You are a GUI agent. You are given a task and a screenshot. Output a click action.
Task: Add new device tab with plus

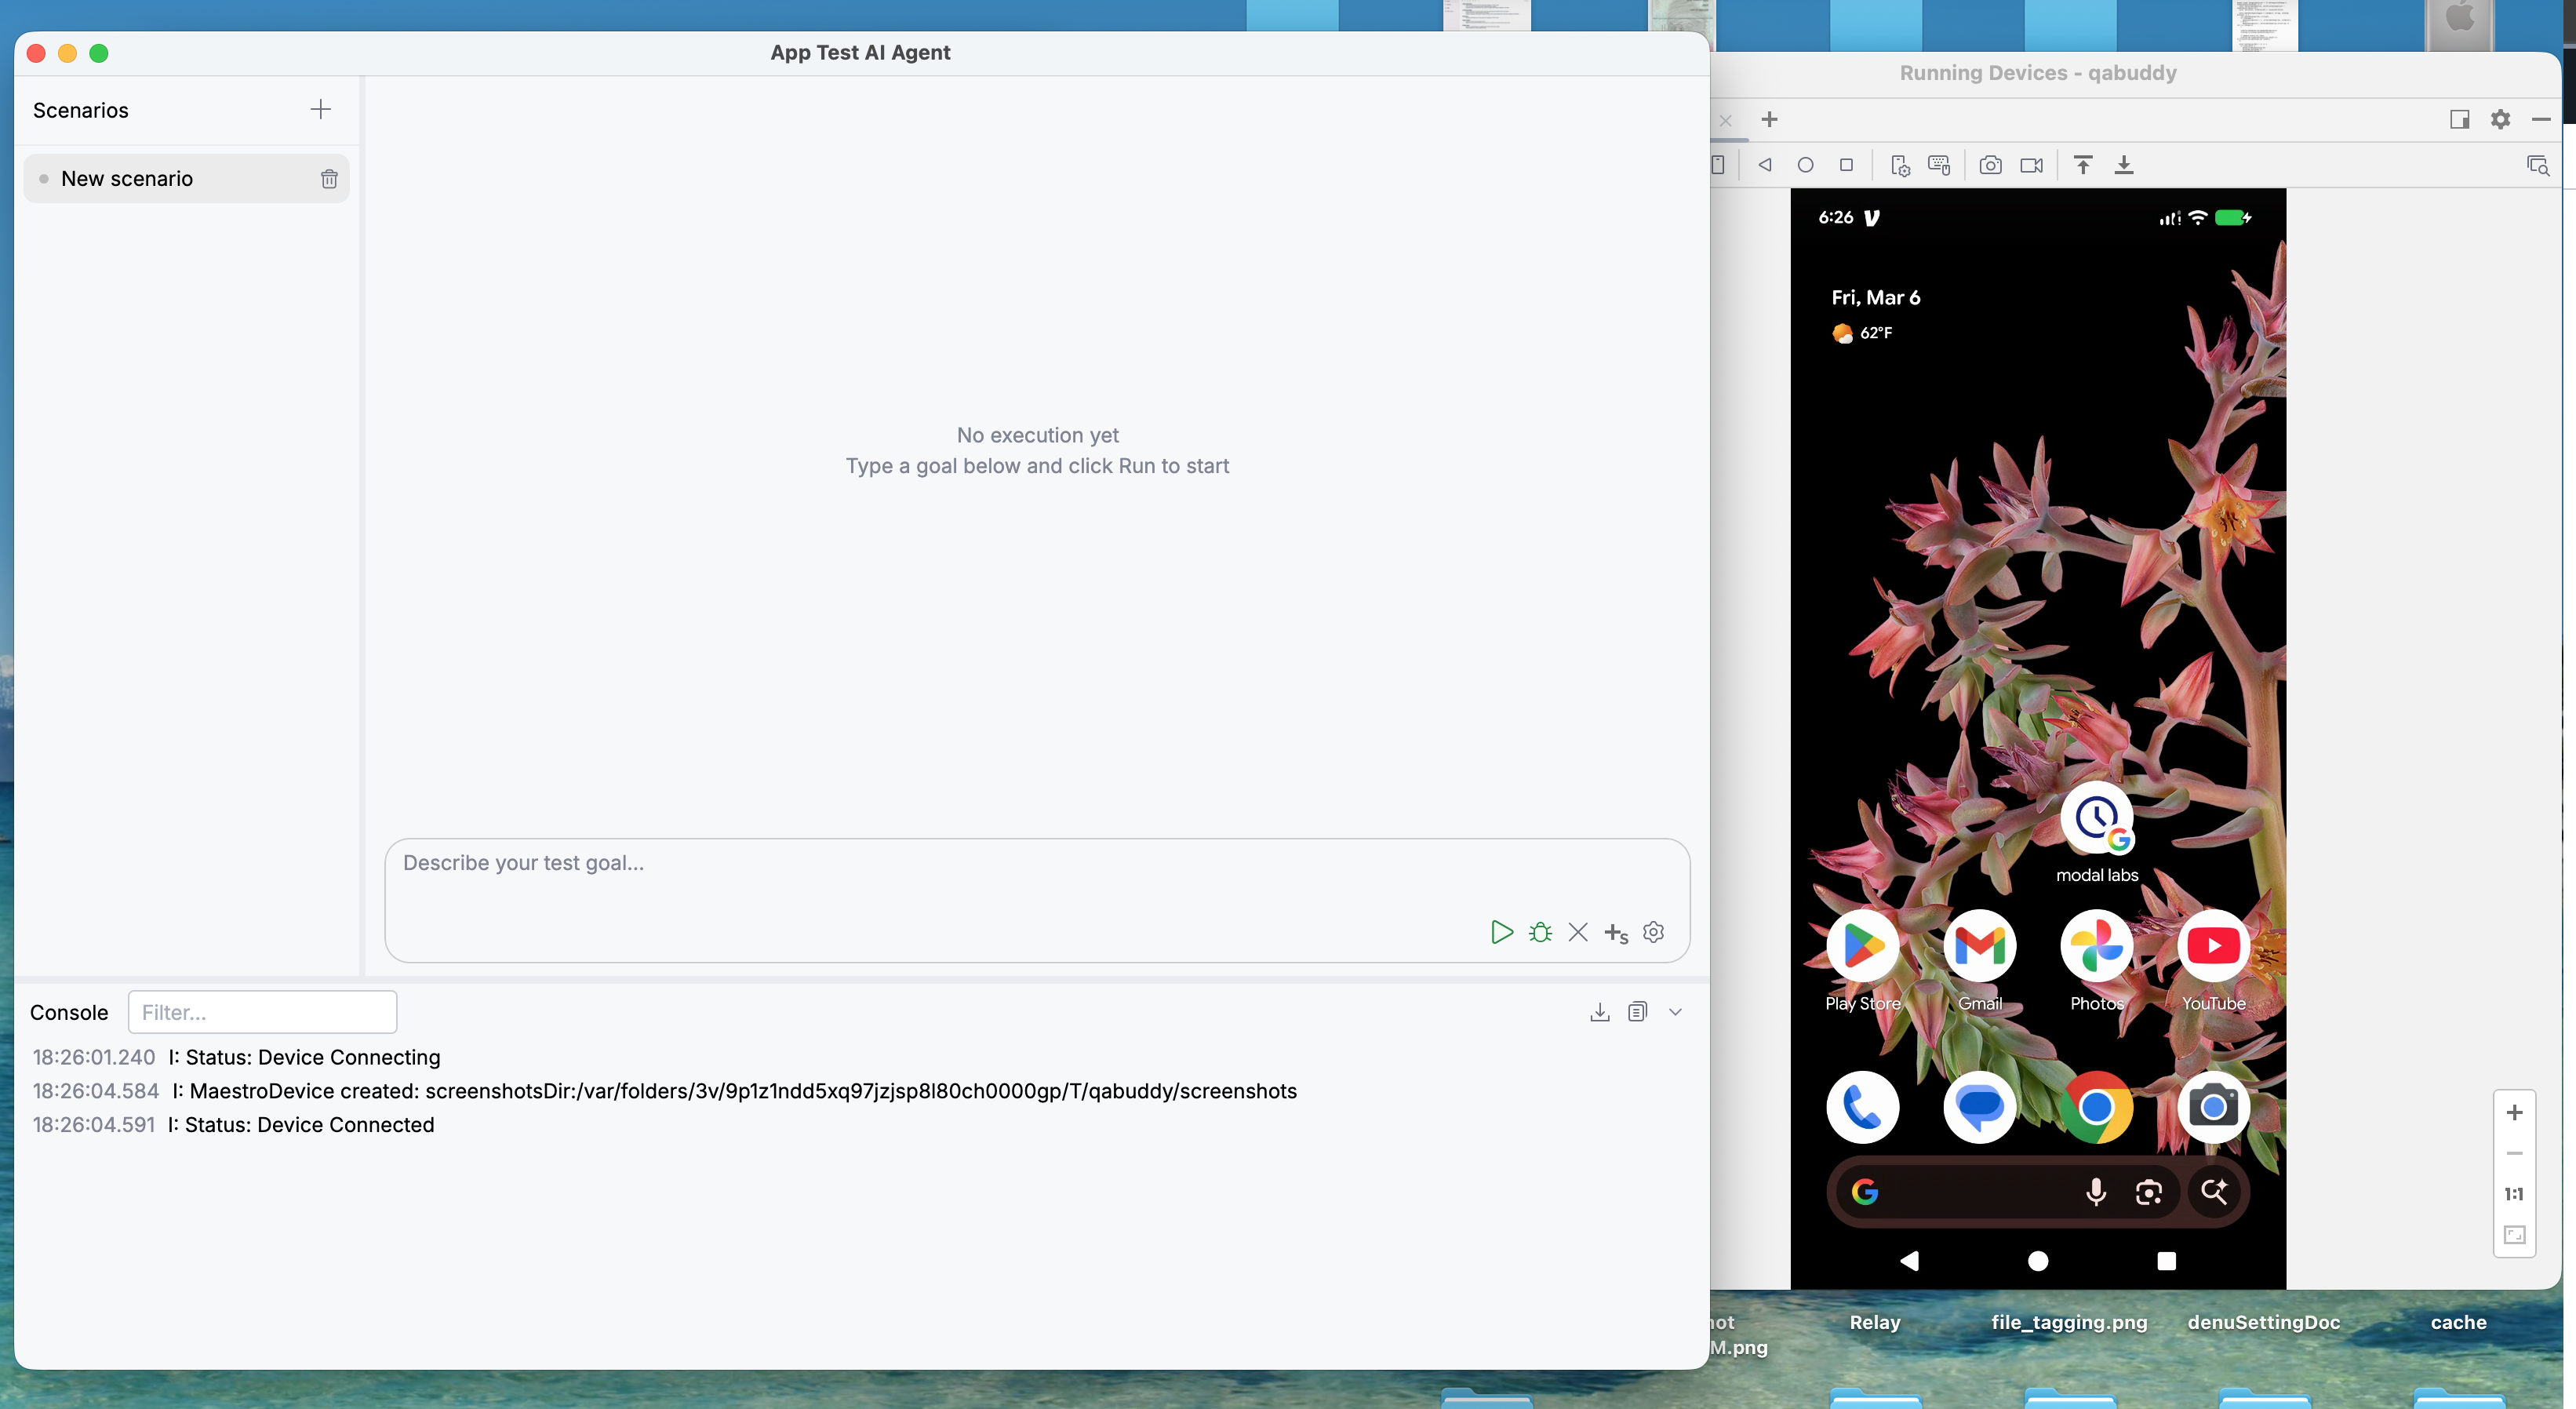1769,120
